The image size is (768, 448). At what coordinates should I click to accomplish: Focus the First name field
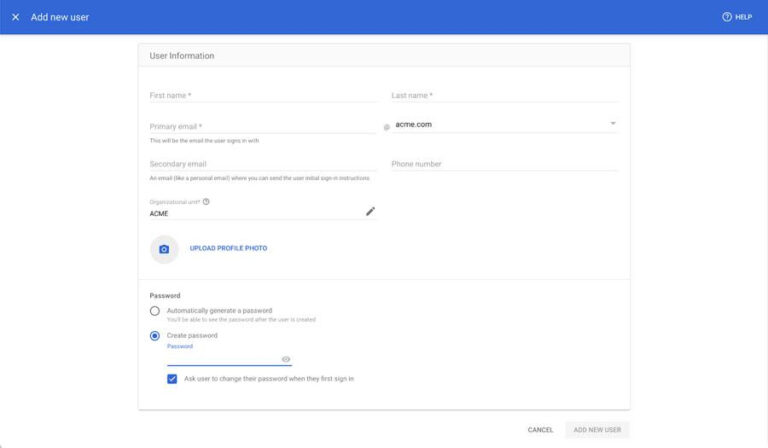(x=262, y=95)
